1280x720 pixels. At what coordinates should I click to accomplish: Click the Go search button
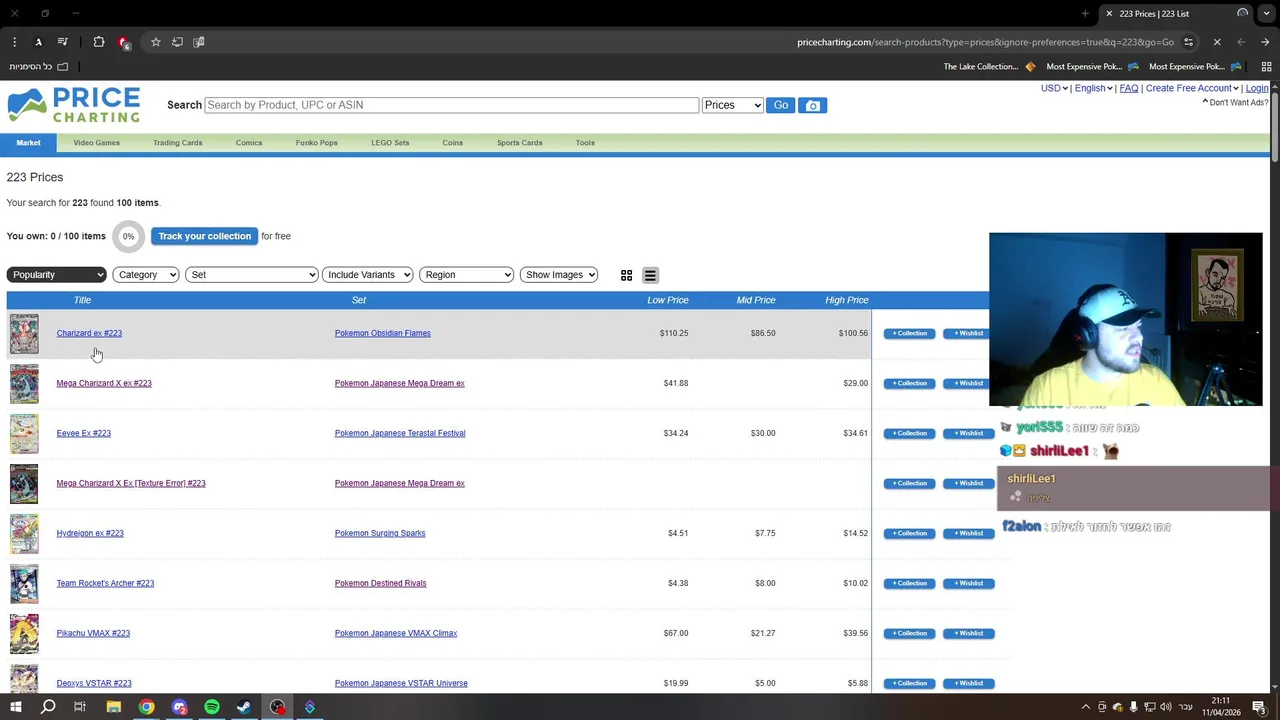(780, 105)
